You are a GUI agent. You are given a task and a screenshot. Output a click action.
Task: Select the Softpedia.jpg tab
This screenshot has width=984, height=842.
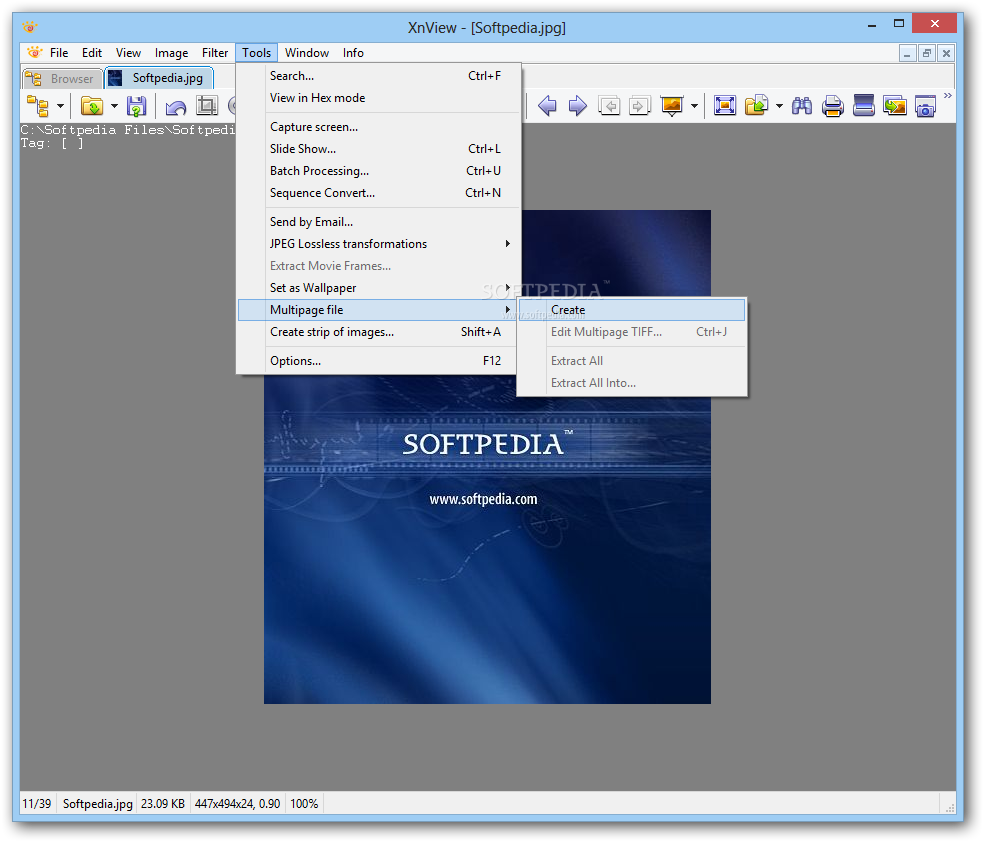(159, 78)
